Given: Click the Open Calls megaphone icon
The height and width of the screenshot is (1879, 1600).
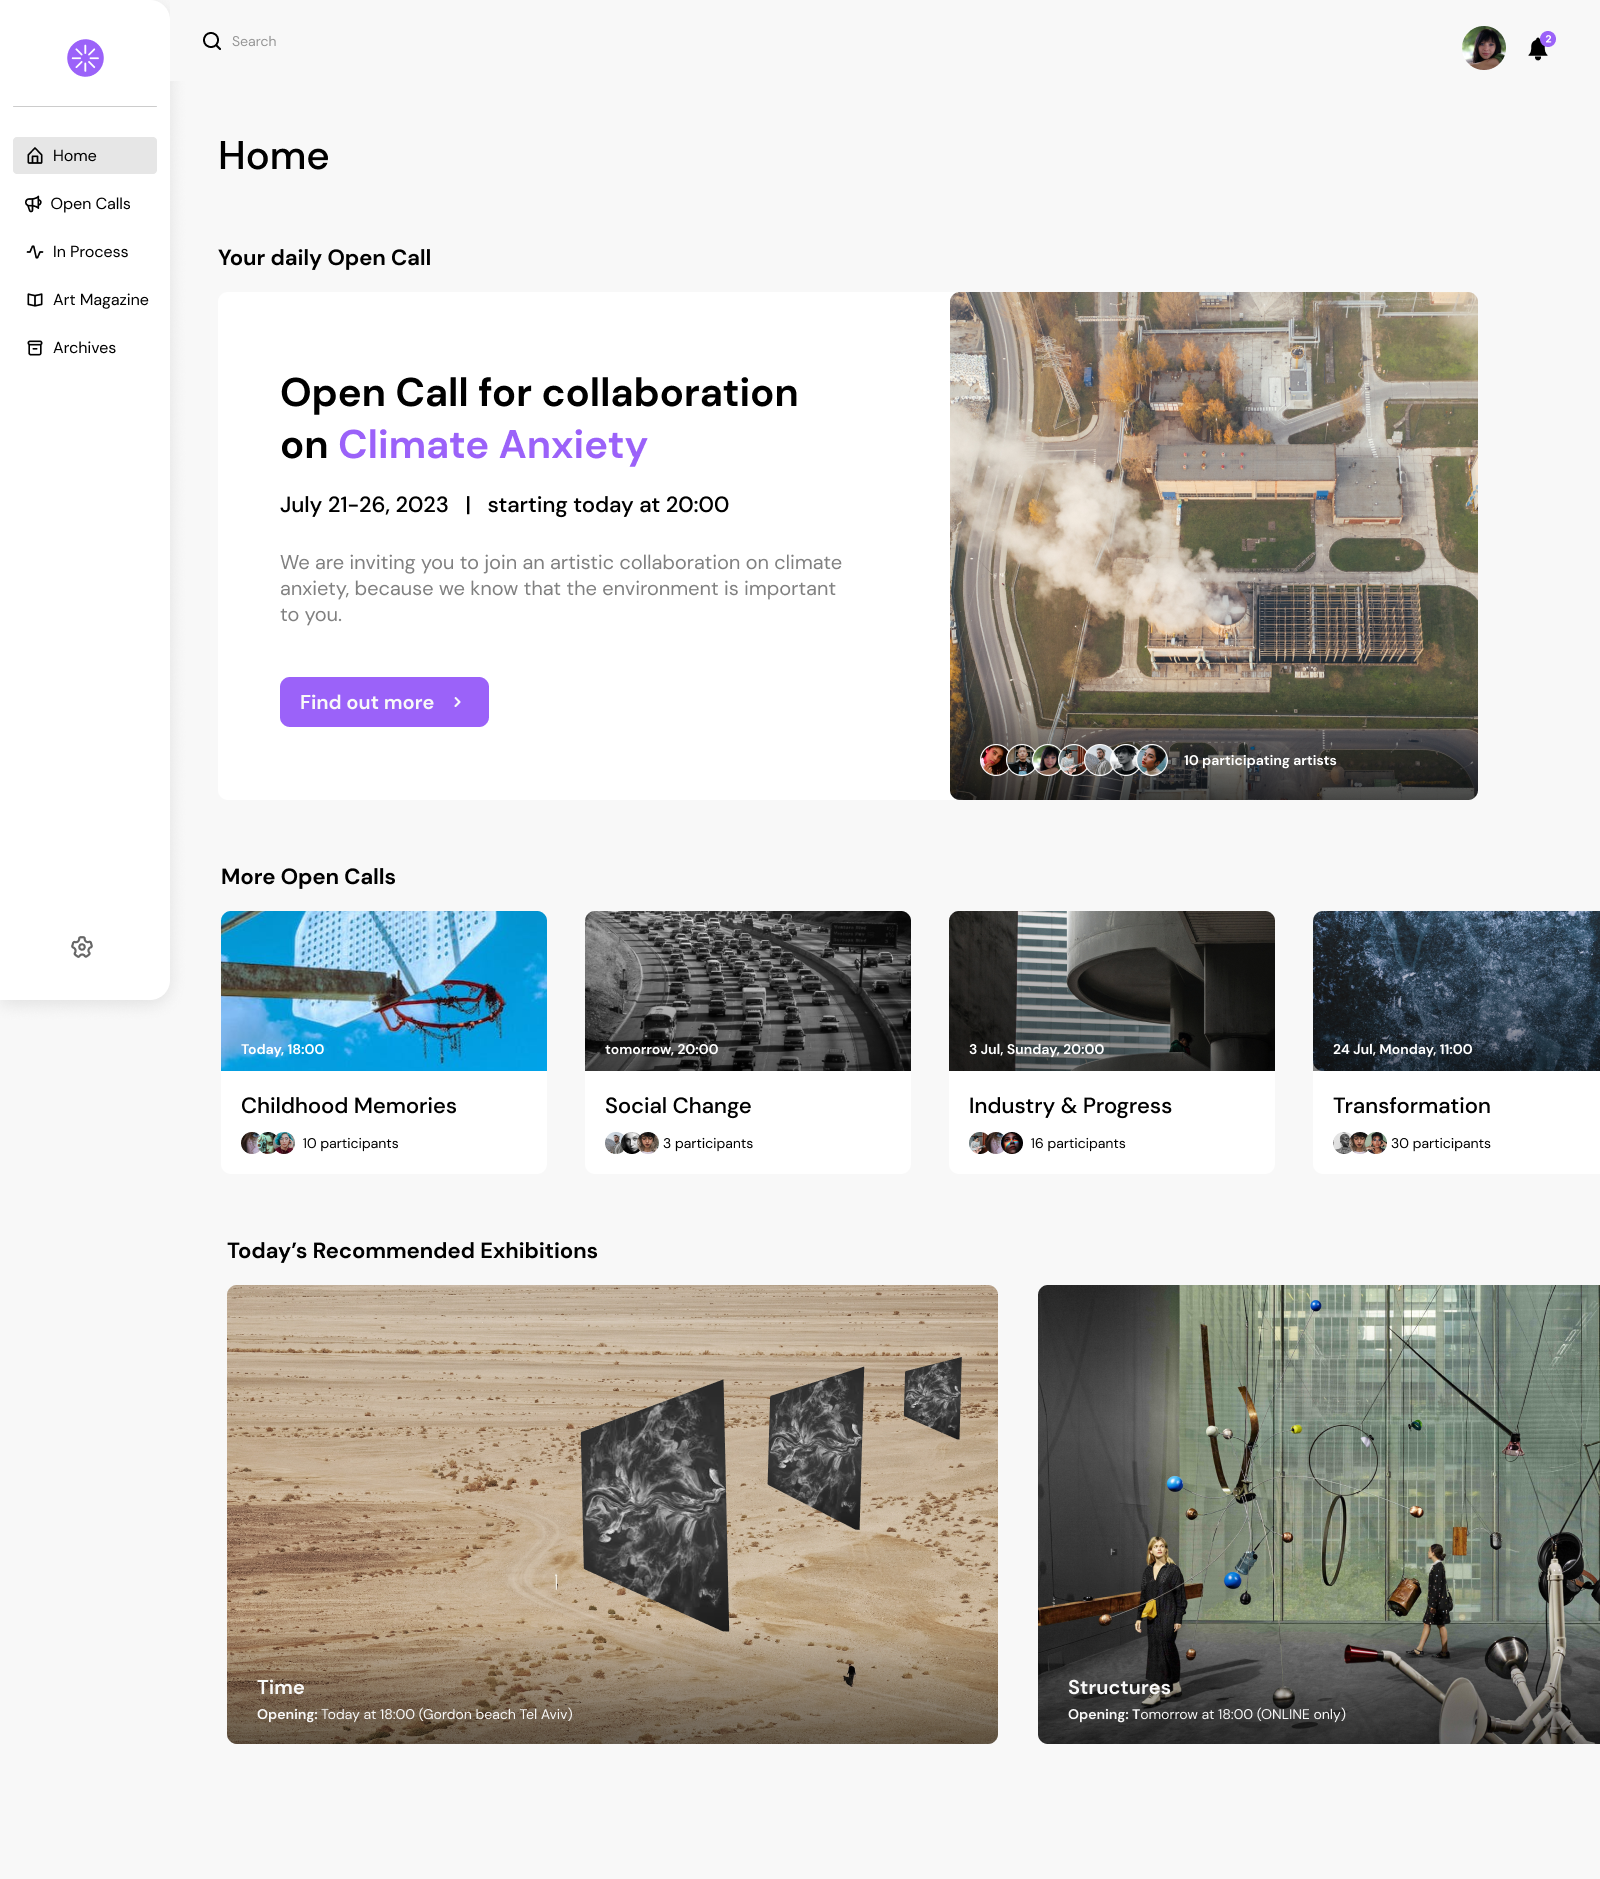Looking at the screenshot, I should coord(34,204).
